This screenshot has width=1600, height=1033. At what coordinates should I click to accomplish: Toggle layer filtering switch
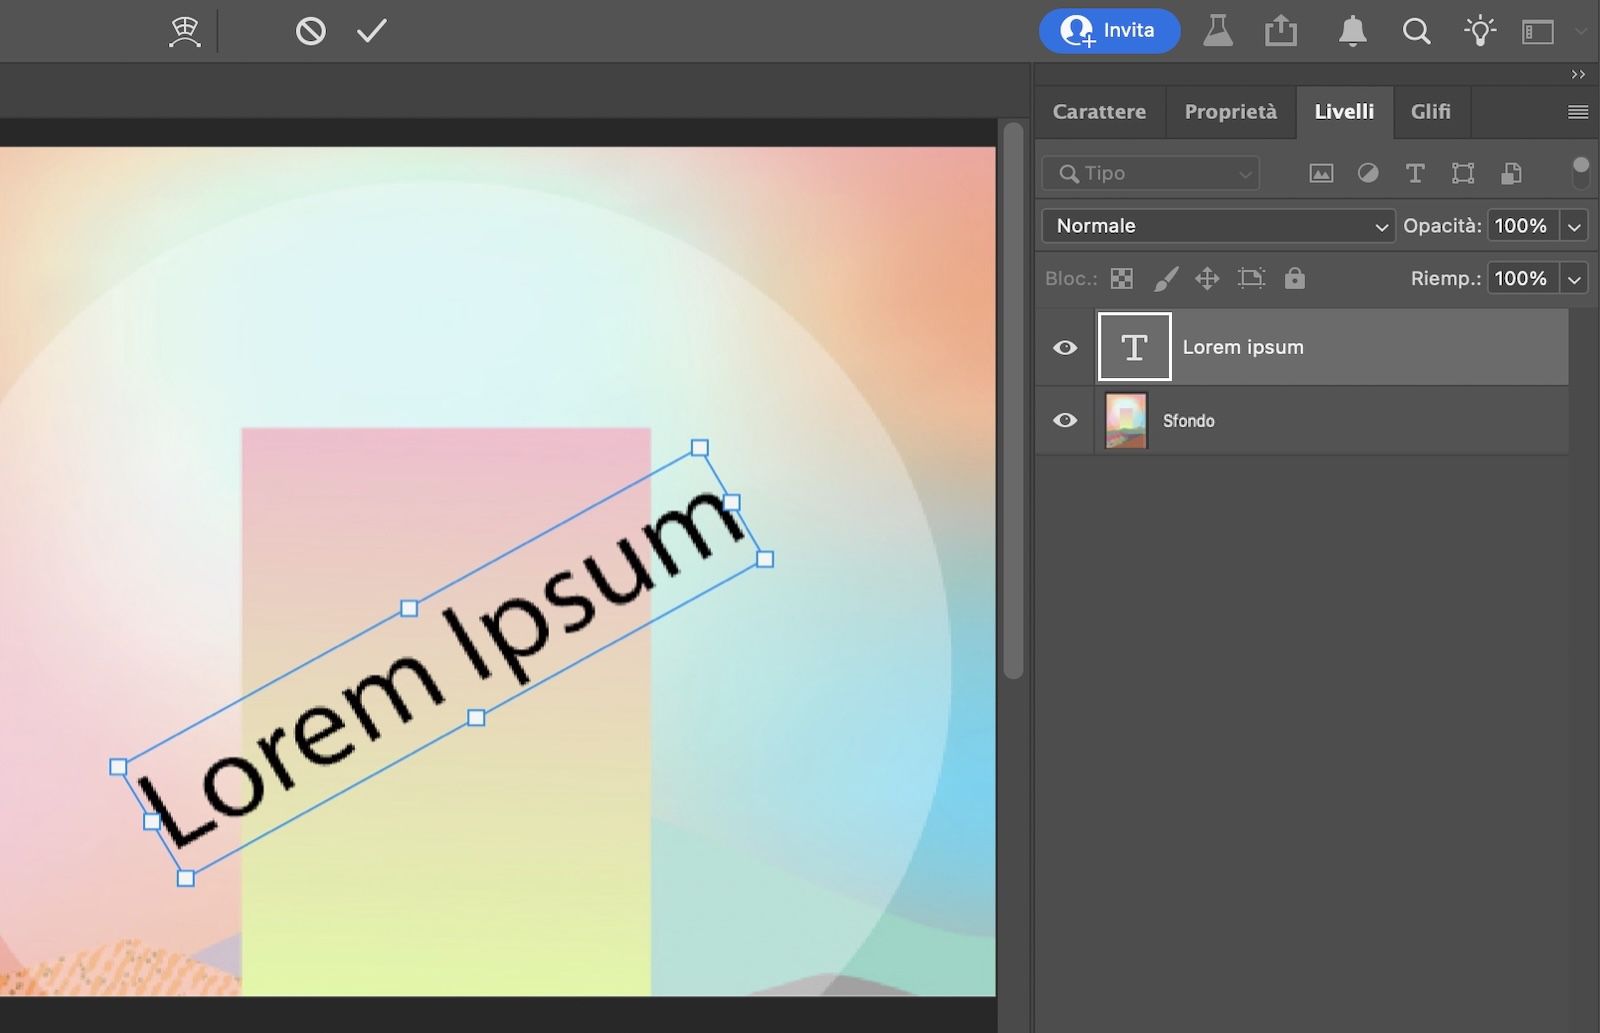tap(1580, 172)
